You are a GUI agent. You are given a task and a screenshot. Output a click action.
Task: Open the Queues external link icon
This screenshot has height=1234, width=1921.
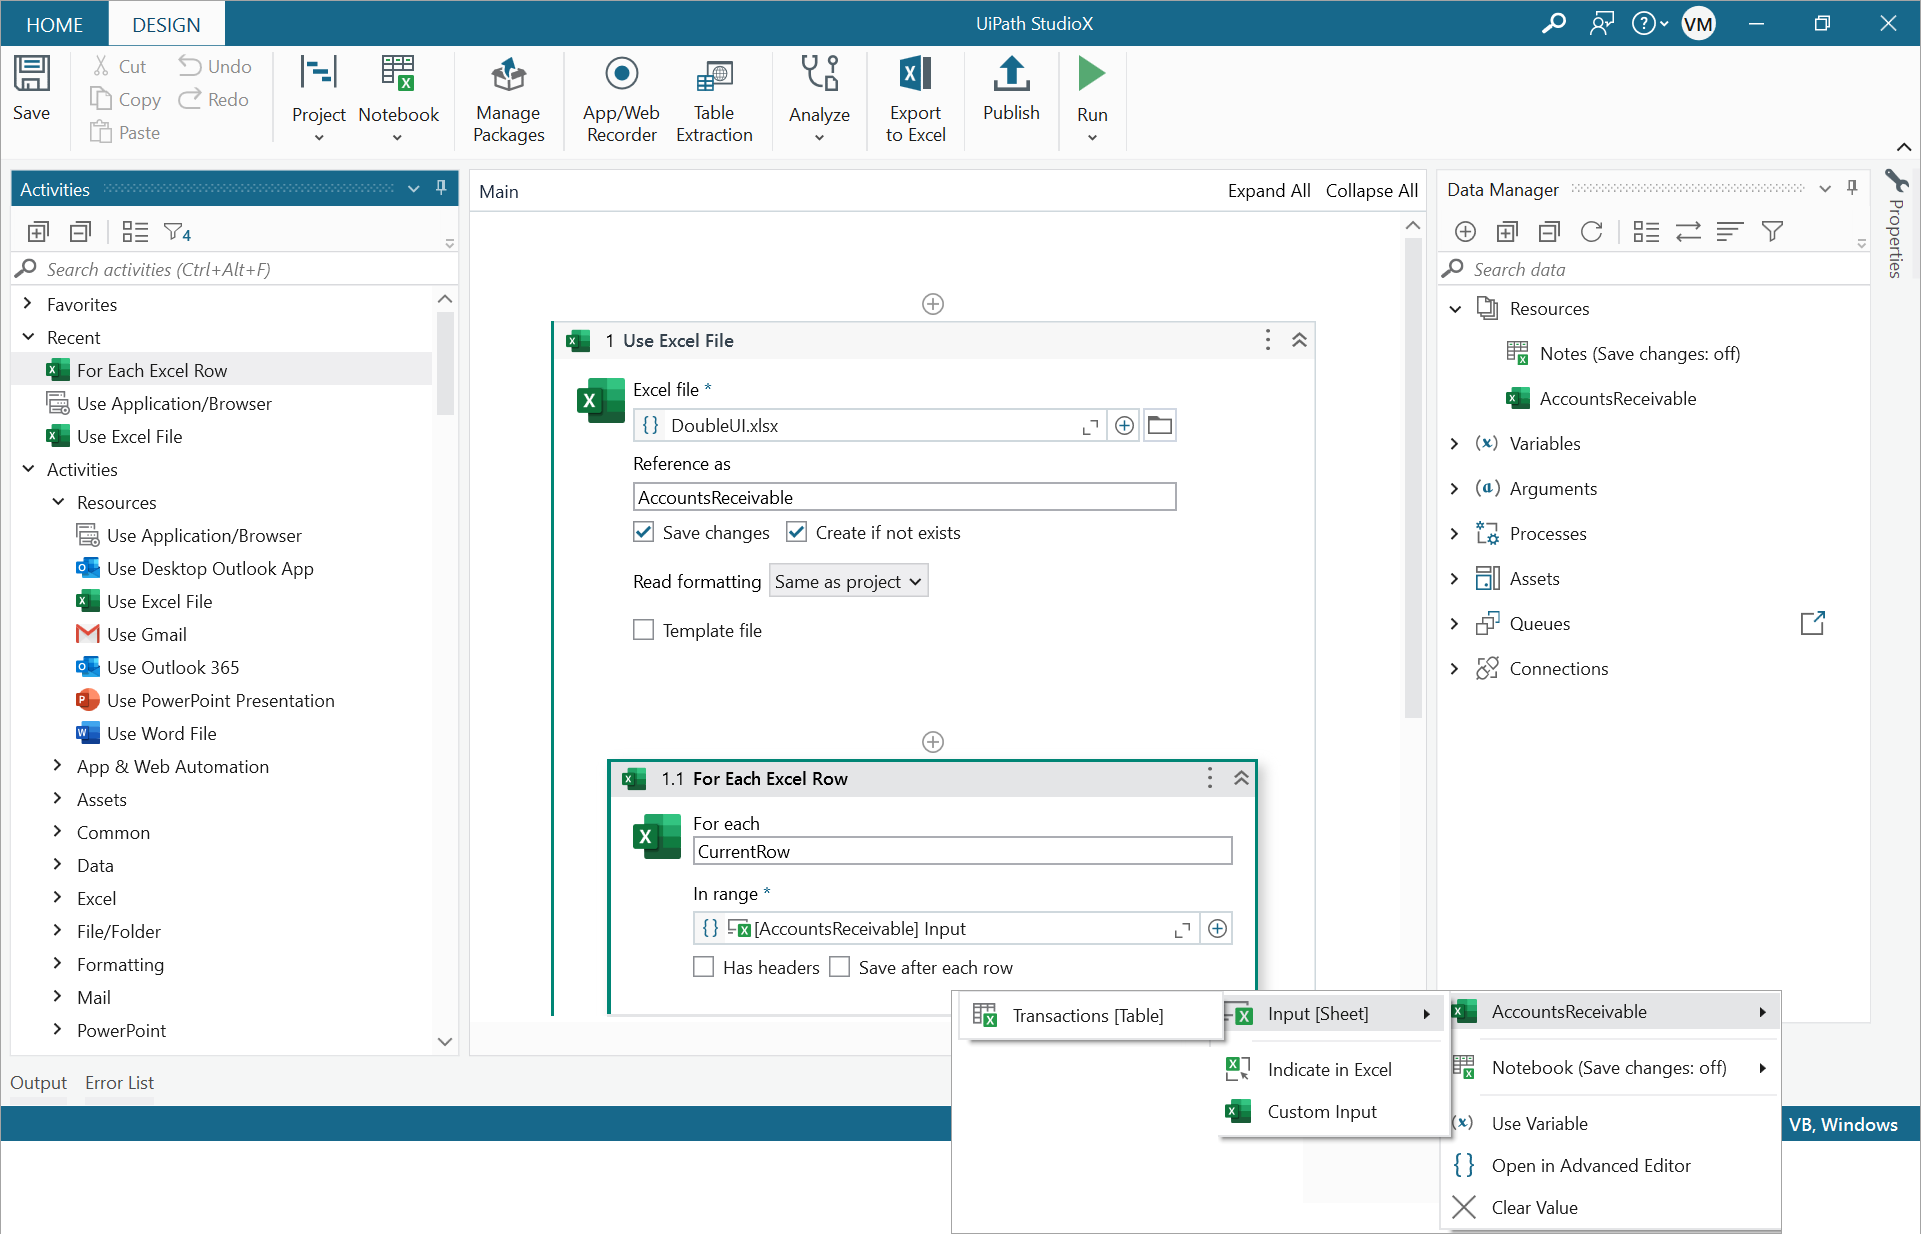1812,623
